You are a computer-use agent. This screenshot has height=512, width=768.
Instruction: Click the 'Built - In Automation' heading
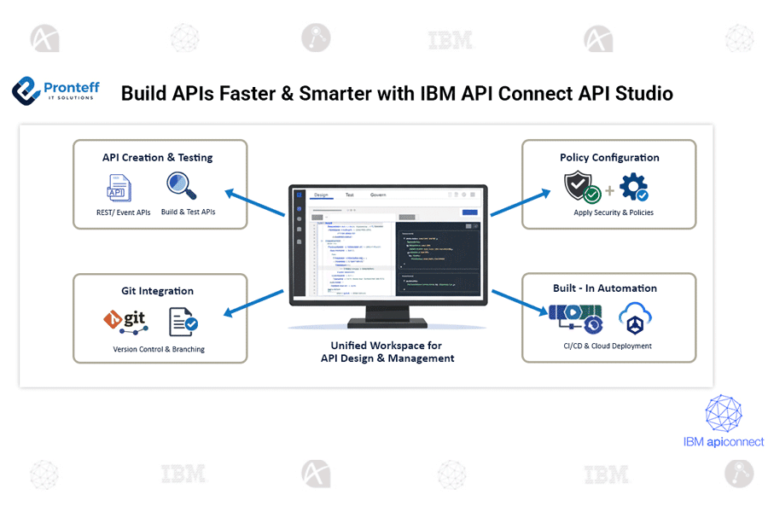pos(605,288)
